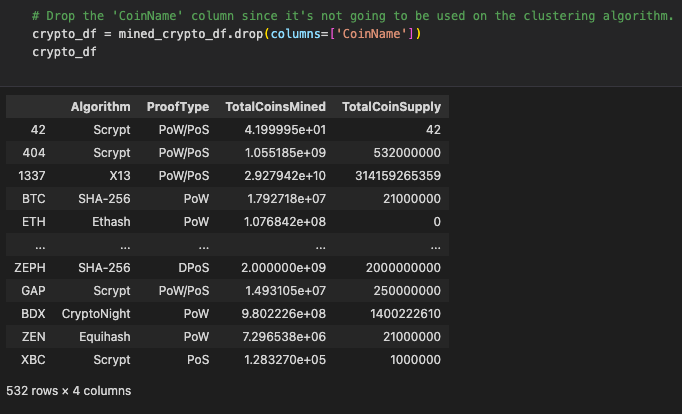This screenshot has width=682, height=414.
Task: Click the value '4.199995e+01'
Action: pos(285,130)
